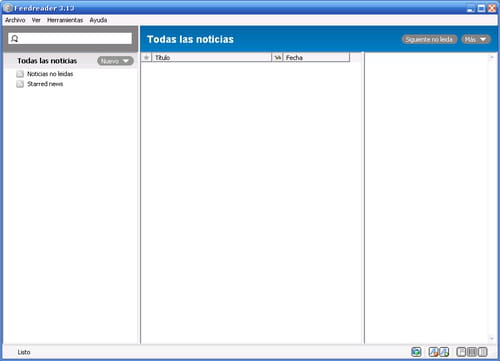Viewport: 500px width, 361px height.
Task: Select the last pane layout icon
Action: 483,352
